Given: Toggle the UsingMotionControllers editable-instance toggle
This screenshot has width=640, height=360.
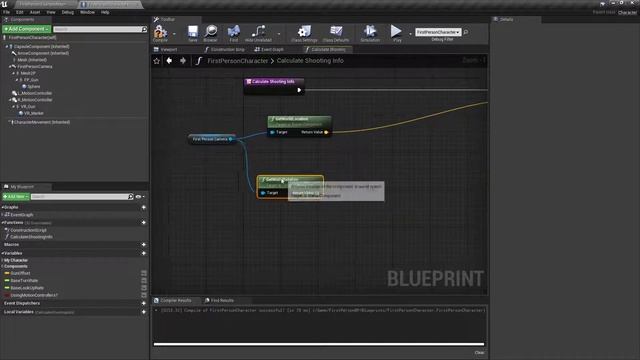Looking at the screenshot, I should coord(144,295).
